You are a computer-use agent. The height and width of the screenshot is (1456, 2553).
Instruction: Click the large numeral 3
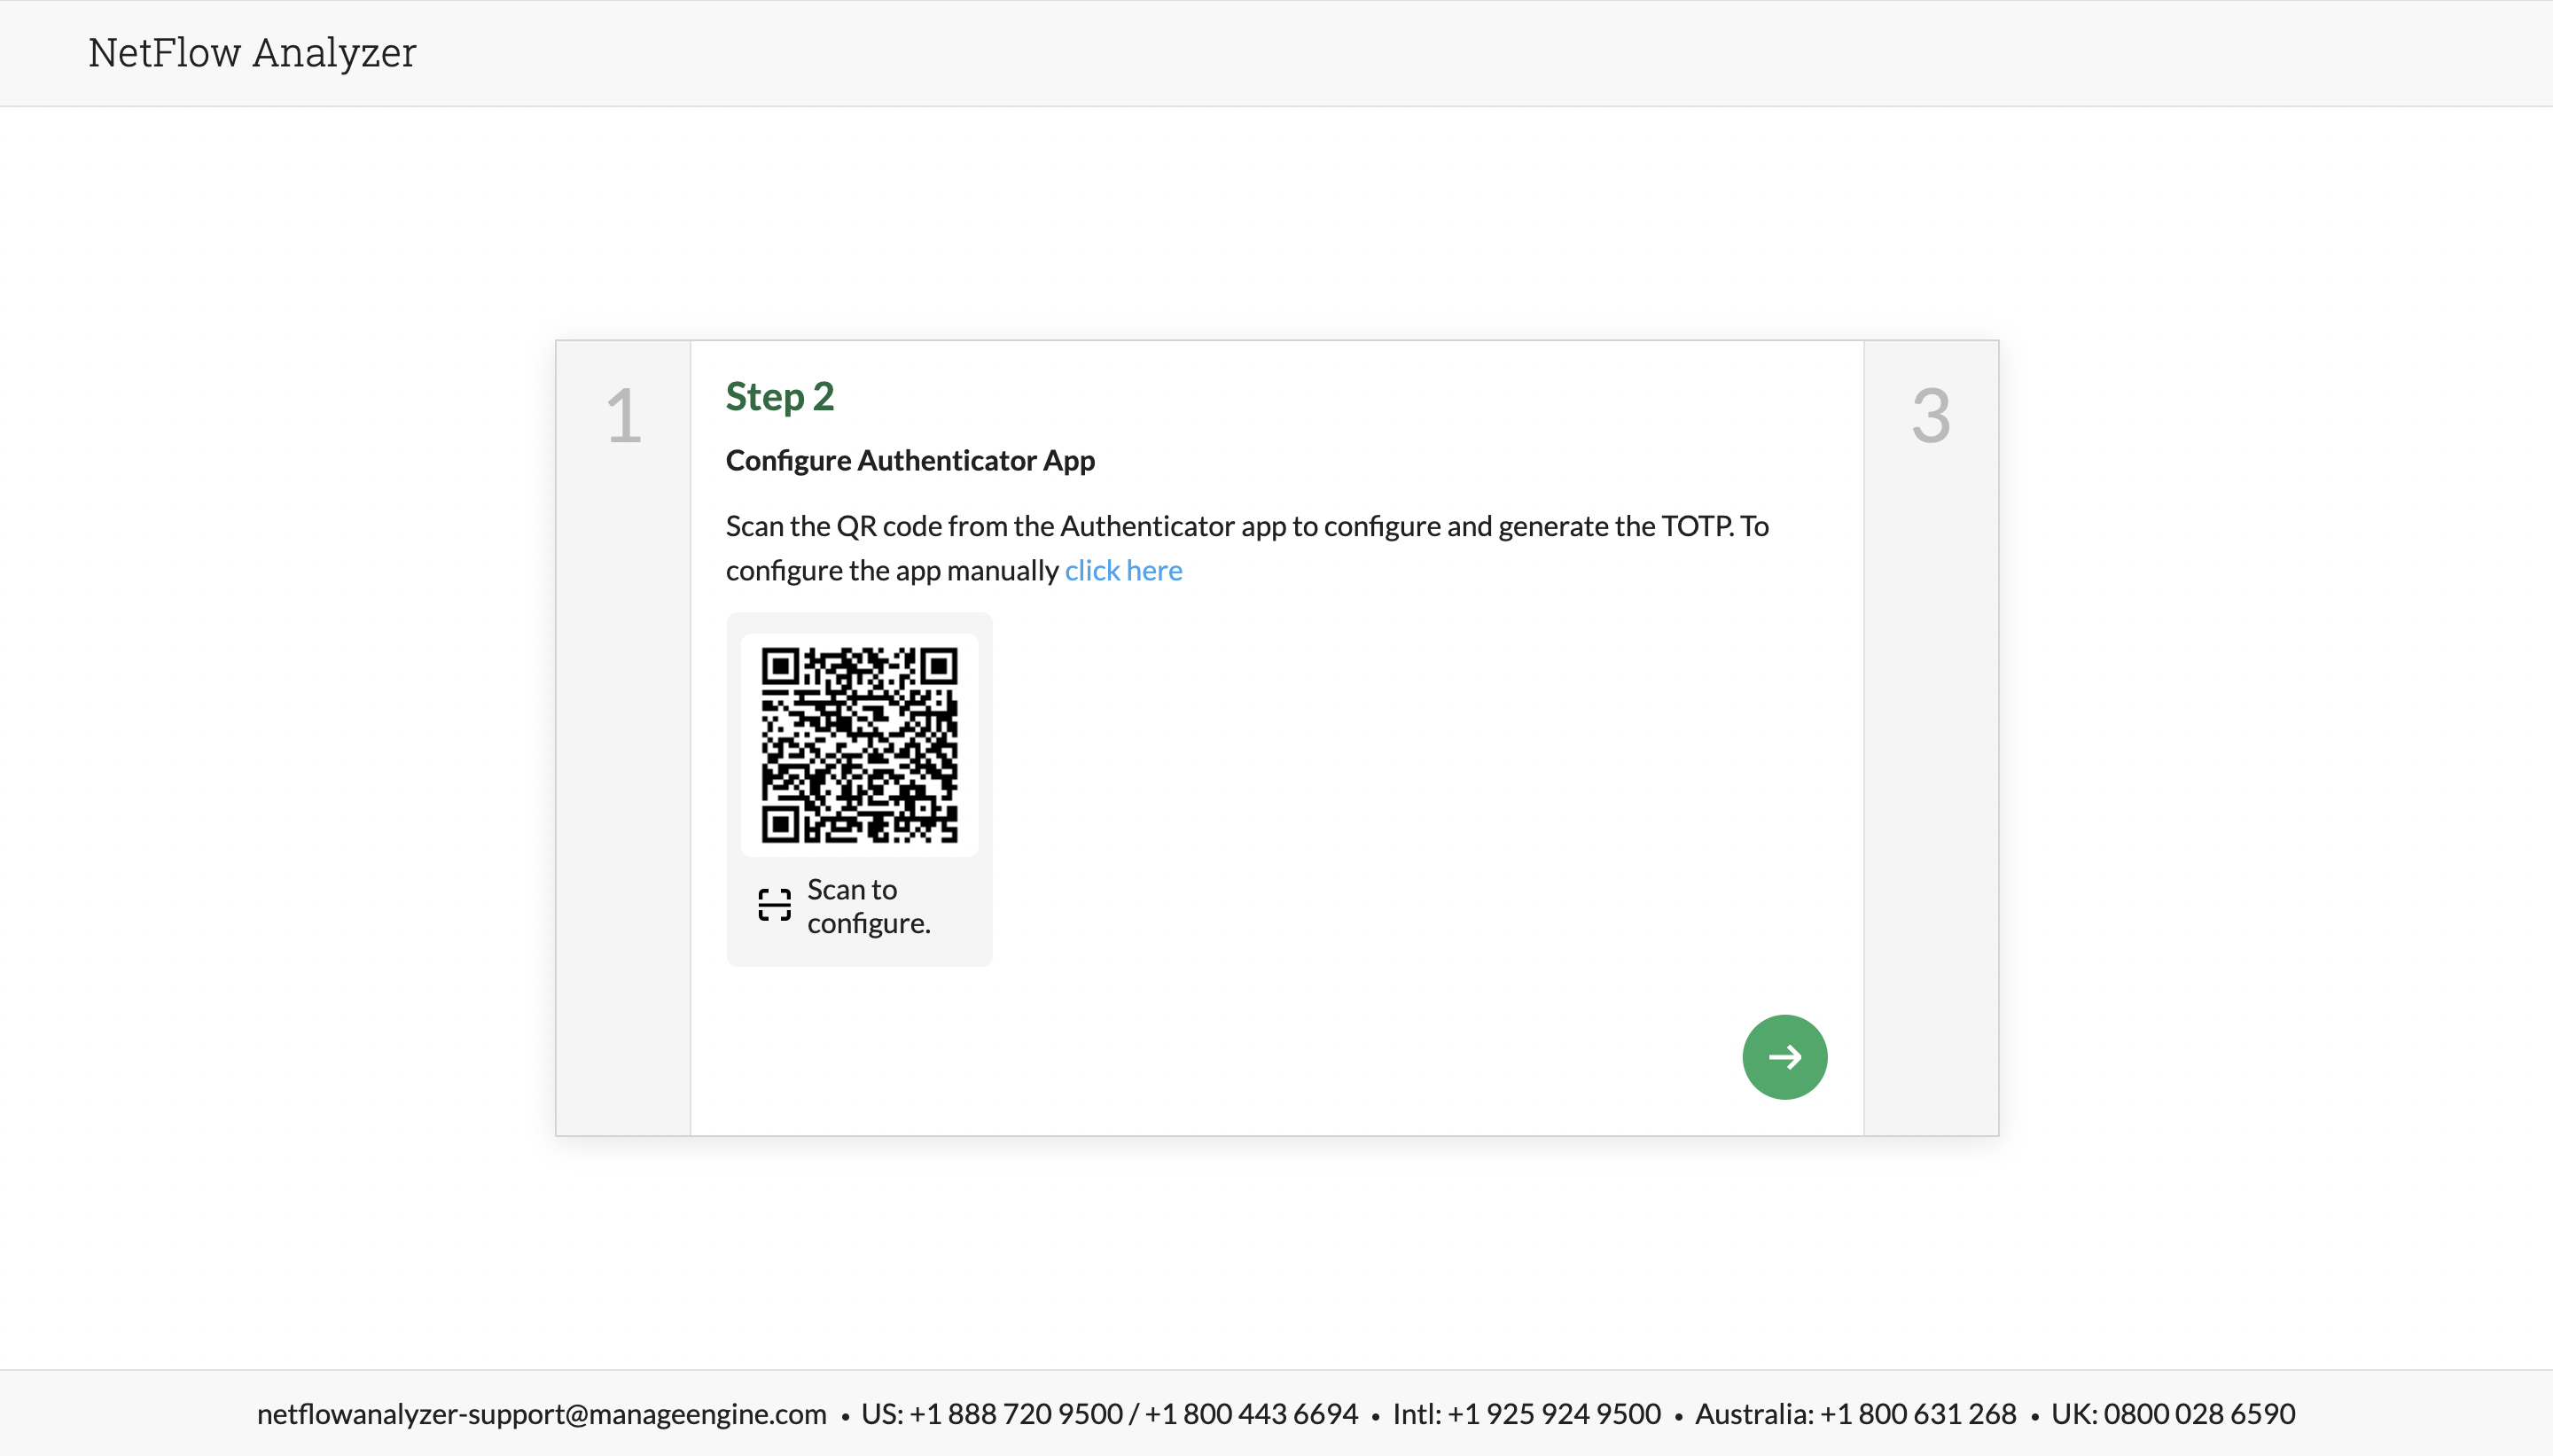pos(1930,416)
